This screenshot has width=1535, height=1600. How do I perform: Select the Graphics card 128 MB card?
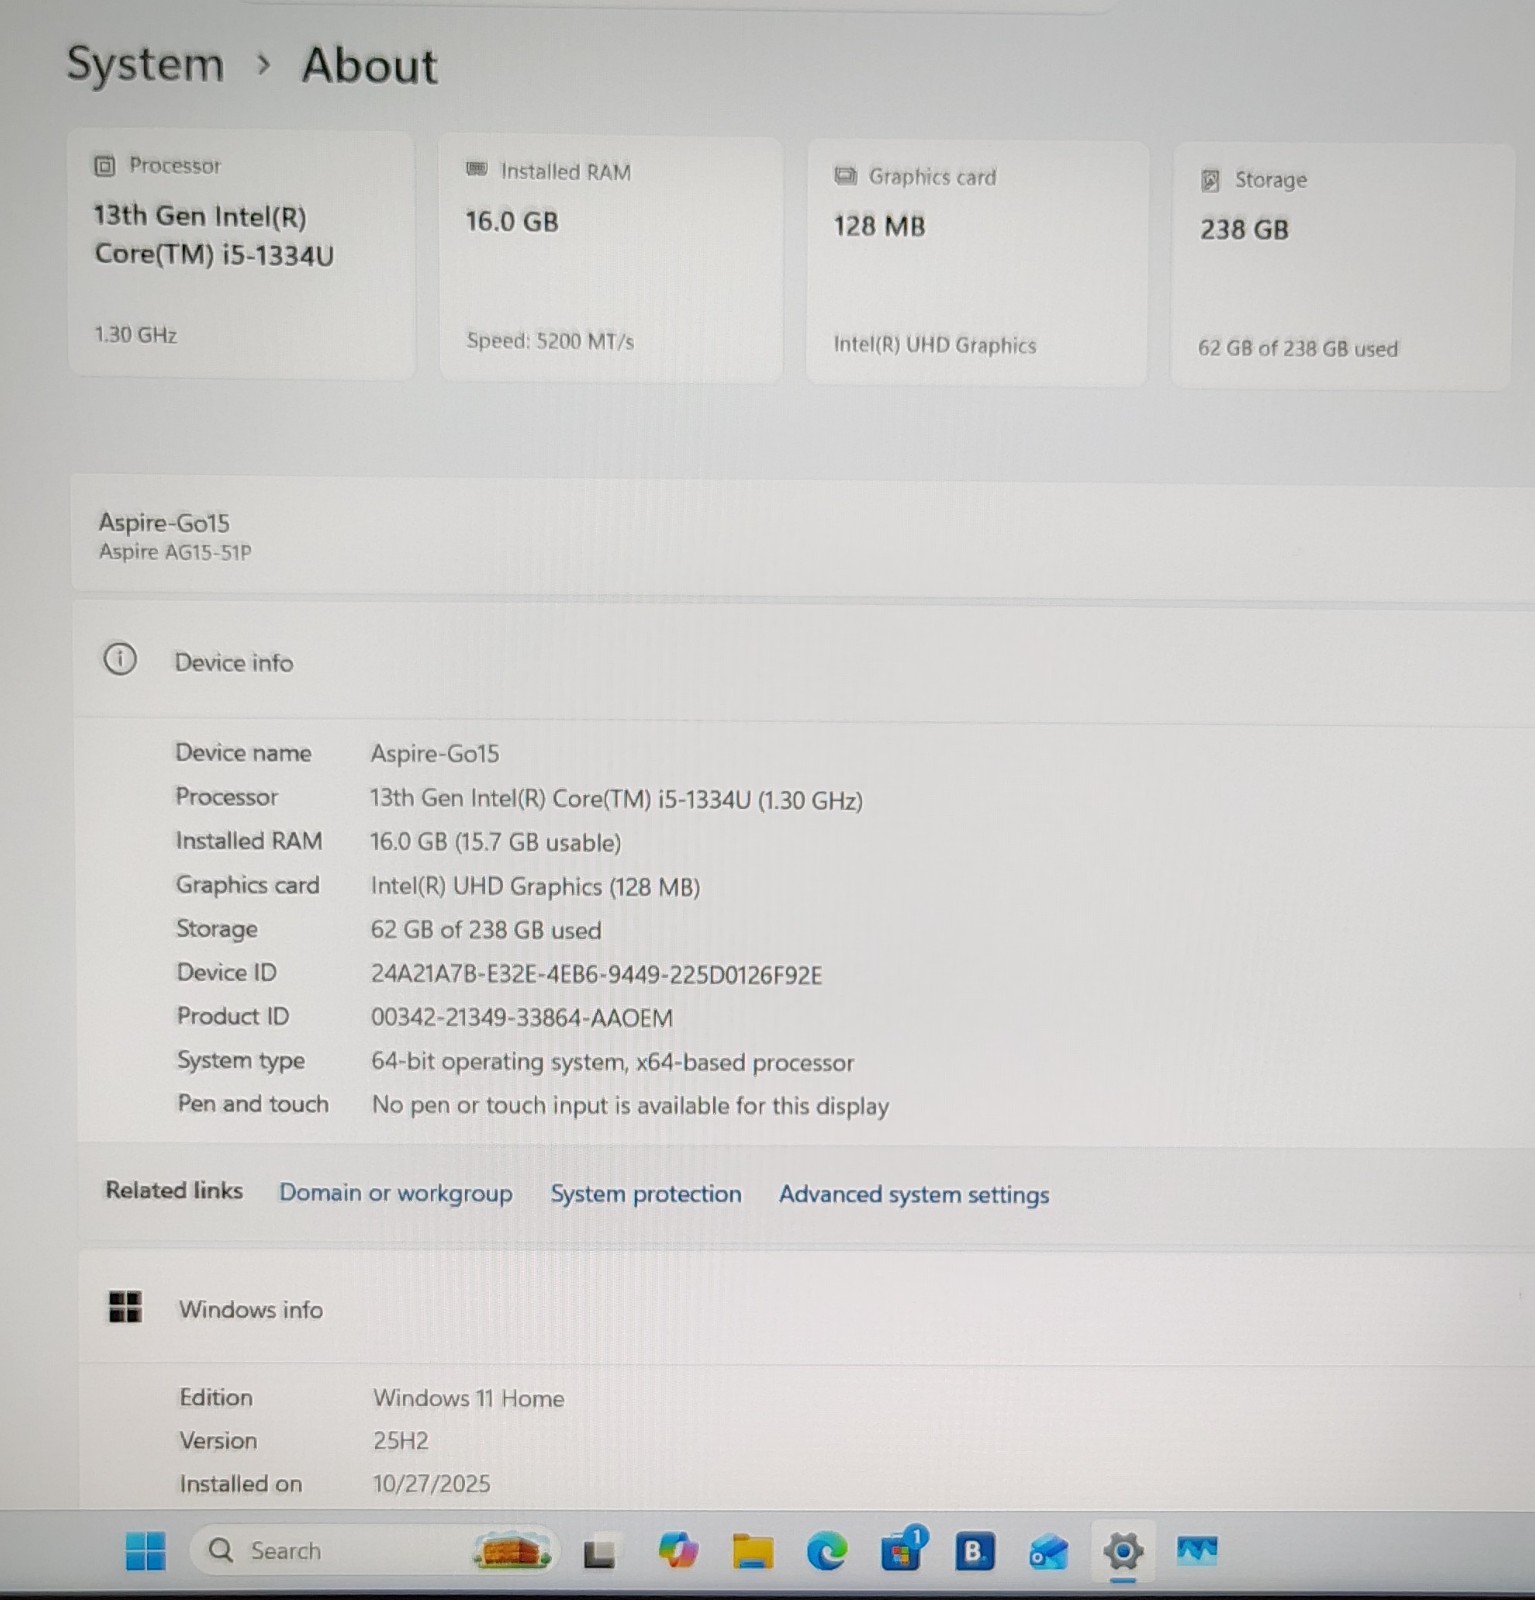tap(977, 263)
